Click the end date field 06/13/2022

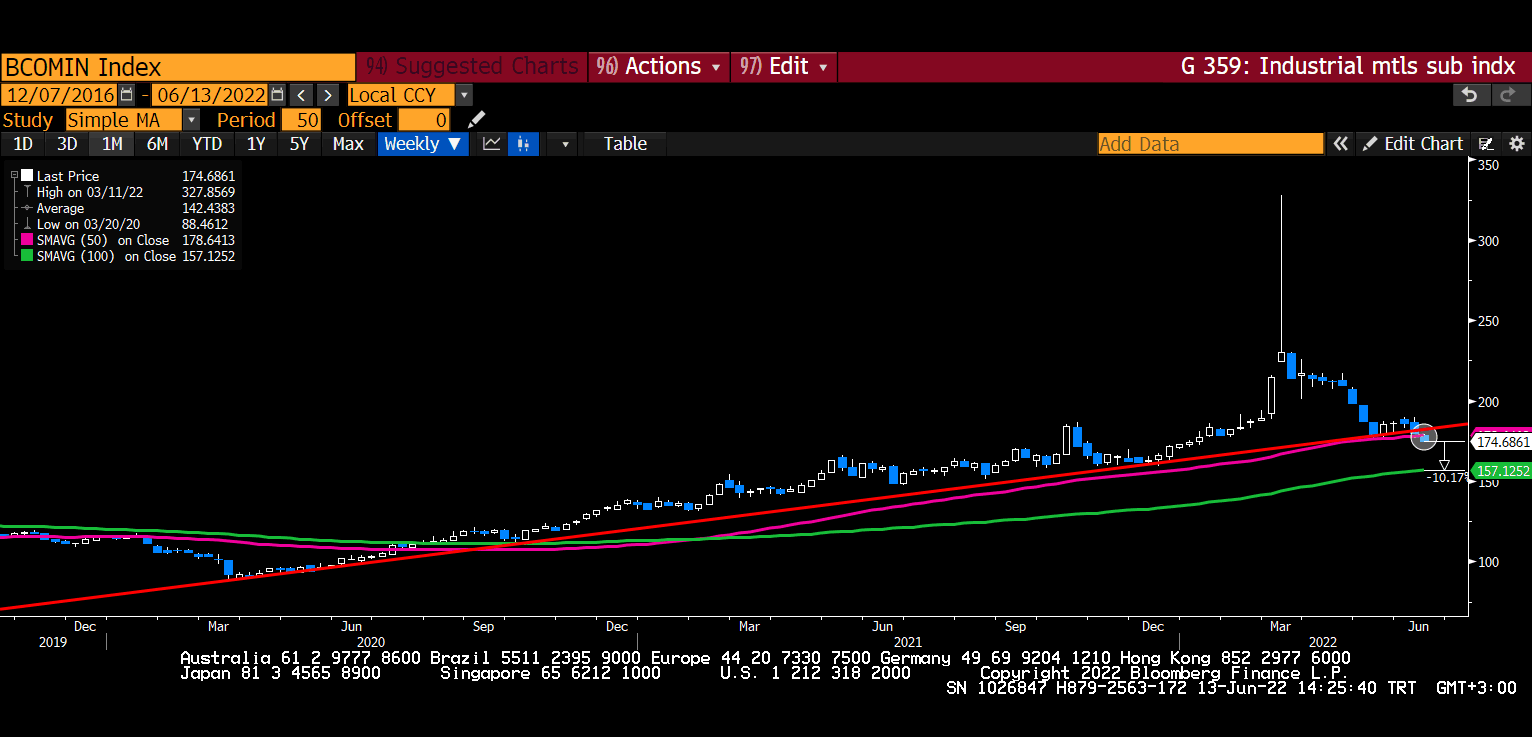pos(210,95)
